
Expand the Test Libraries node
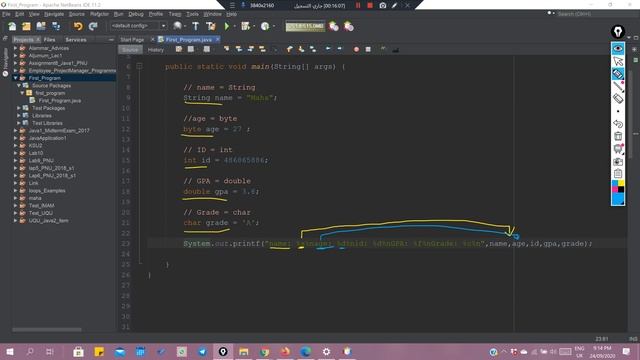click(x=19, y=123)
